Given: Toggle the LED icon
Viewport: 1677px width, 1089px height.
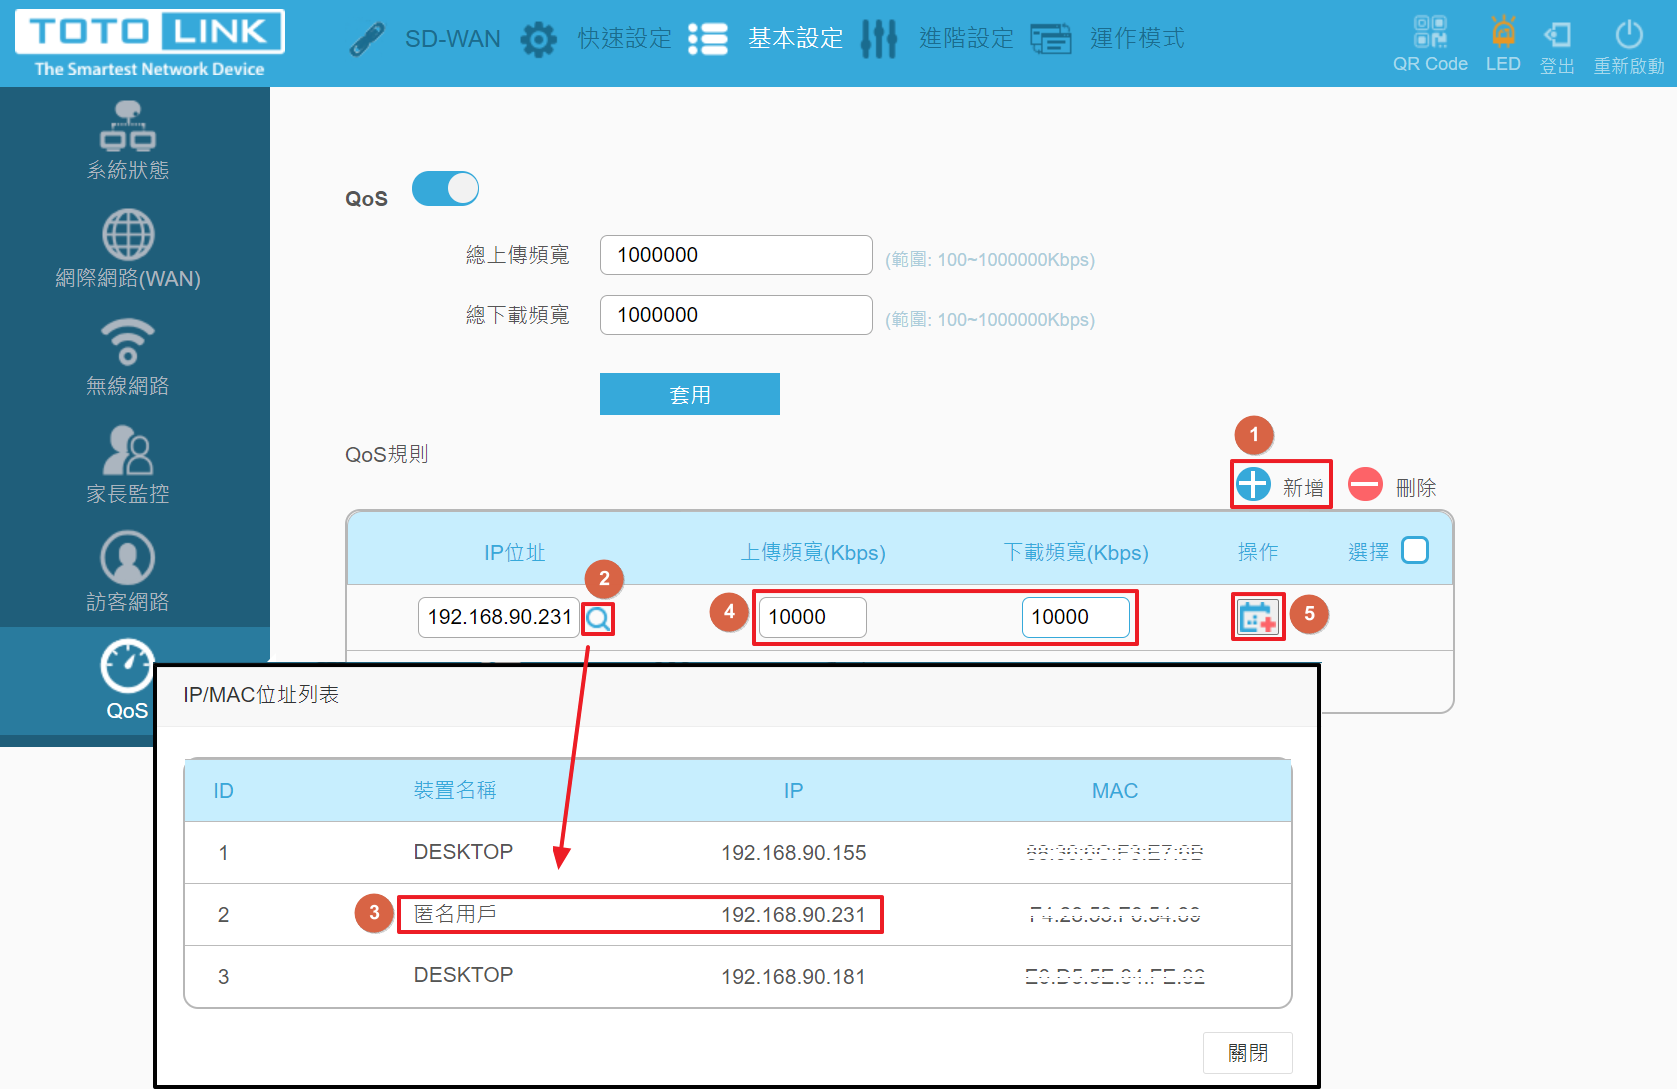Looking at the screenshot, I should click(1503, 31).
